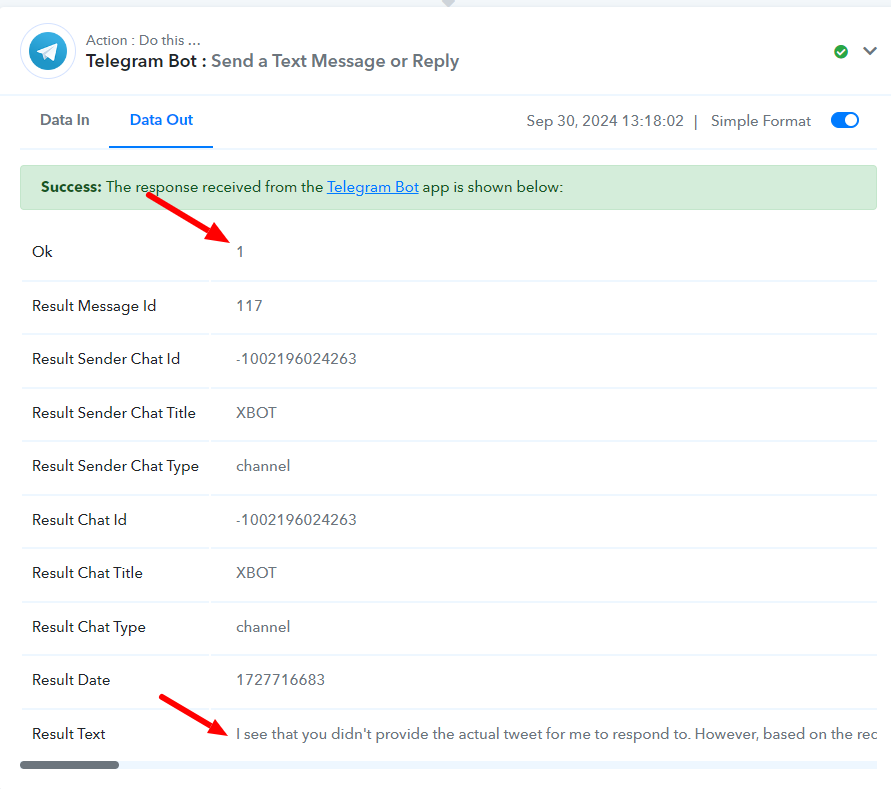Click the timestamp Sep 30, 2024 13:18:02
The width and height of the screenshot is (891, 789).
[605, 121]
